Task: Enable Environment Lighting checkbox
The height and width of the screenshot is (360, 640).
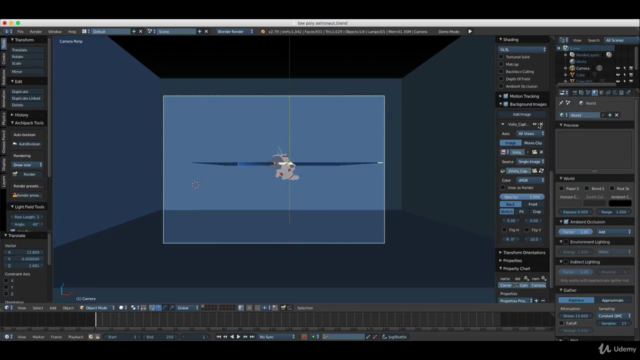Action: [x=566, y=242]
